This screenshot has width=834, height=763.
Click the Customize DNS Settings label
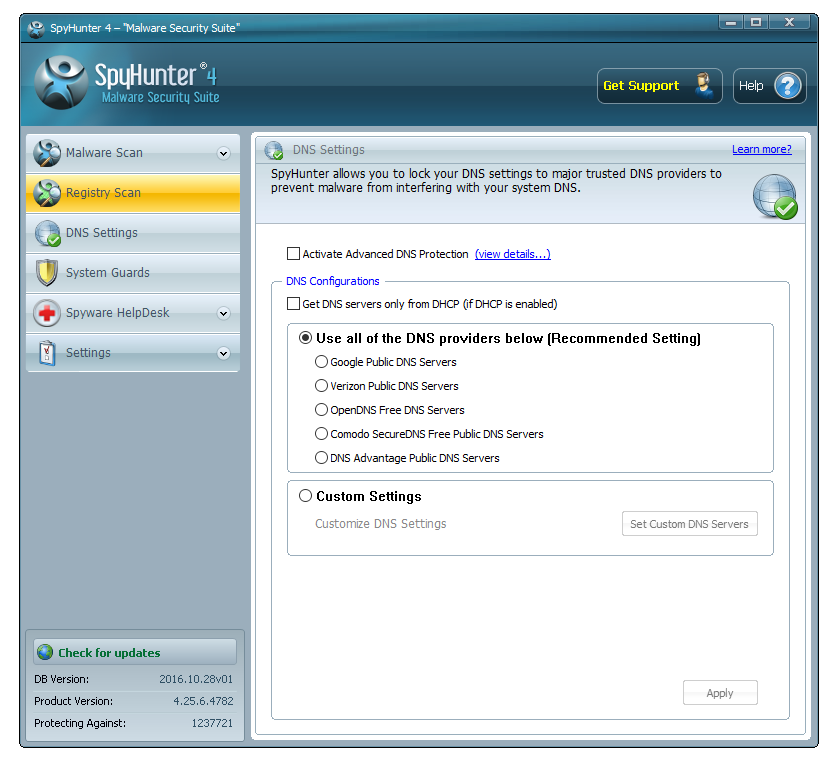point(381,524)
